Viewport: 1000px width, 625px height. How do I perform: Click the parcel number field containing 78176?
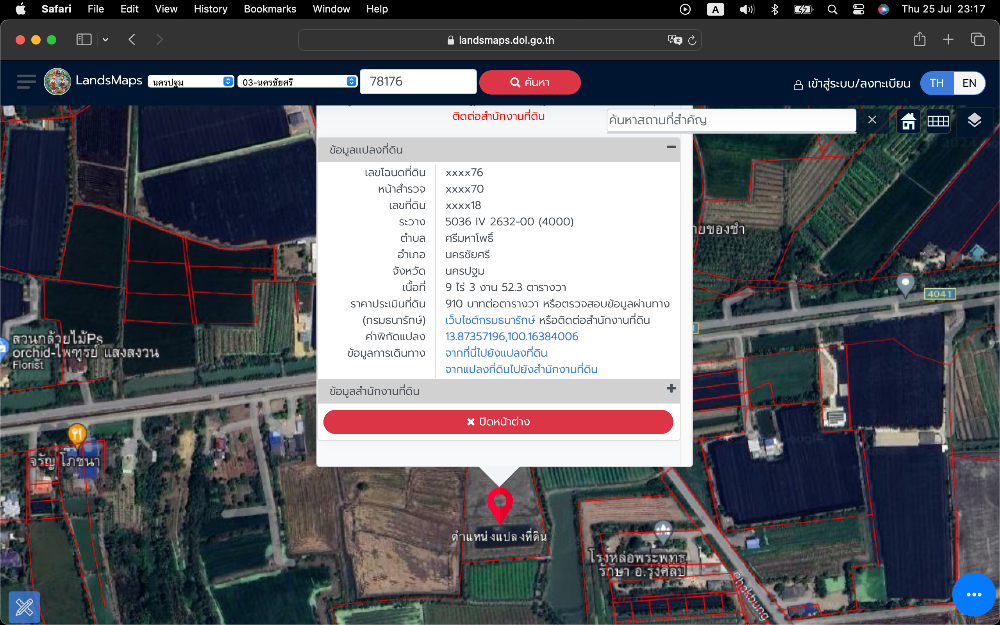417,82
